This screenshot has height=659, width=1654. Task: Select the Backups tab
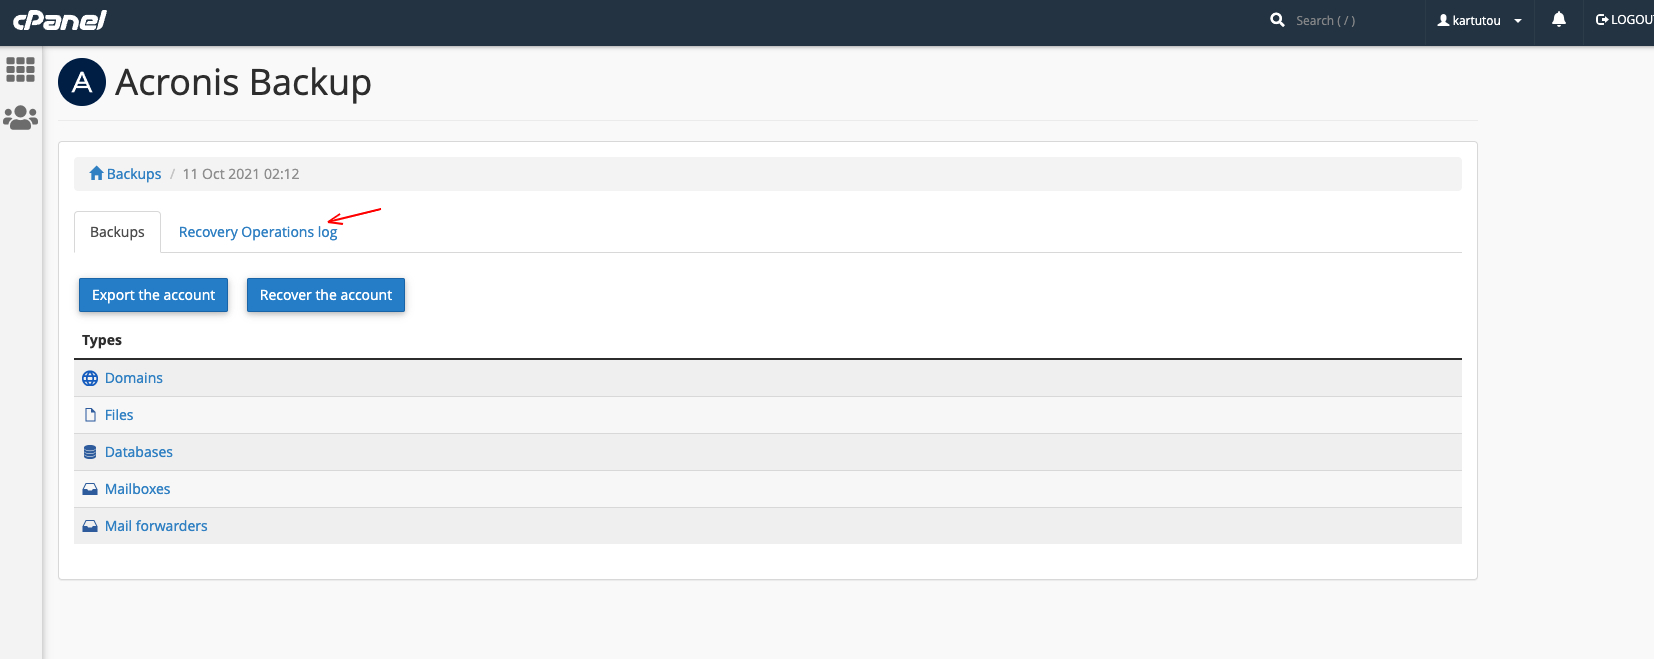coord(117,232)
